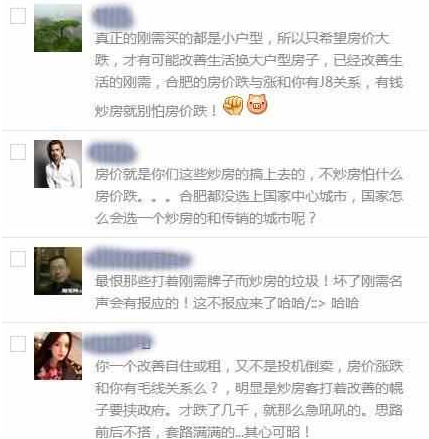Click the pig face emoji in first comment
Screen dimensions: 429x439
[x=257, y=104]
